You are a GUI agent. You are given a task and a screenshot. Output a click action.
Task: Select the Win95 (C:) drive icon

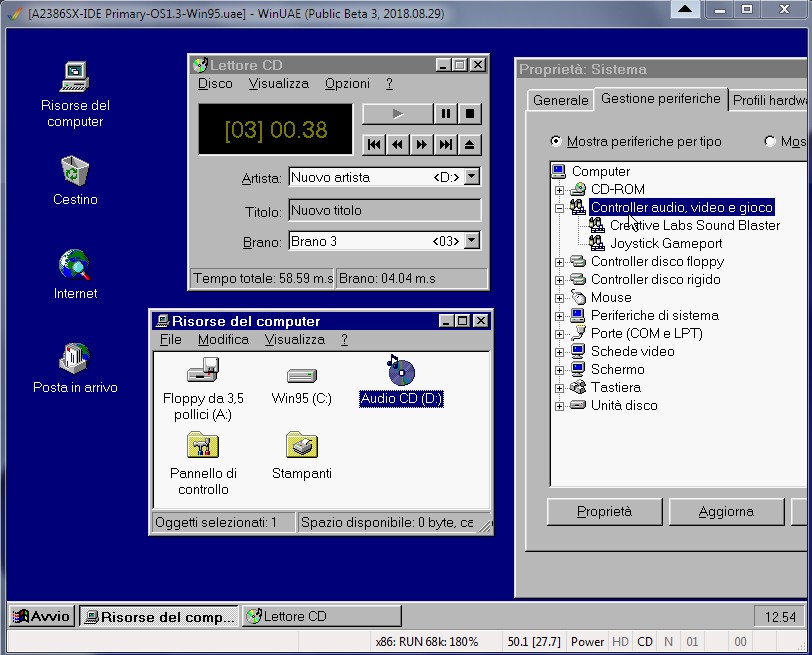click(301, 375)
